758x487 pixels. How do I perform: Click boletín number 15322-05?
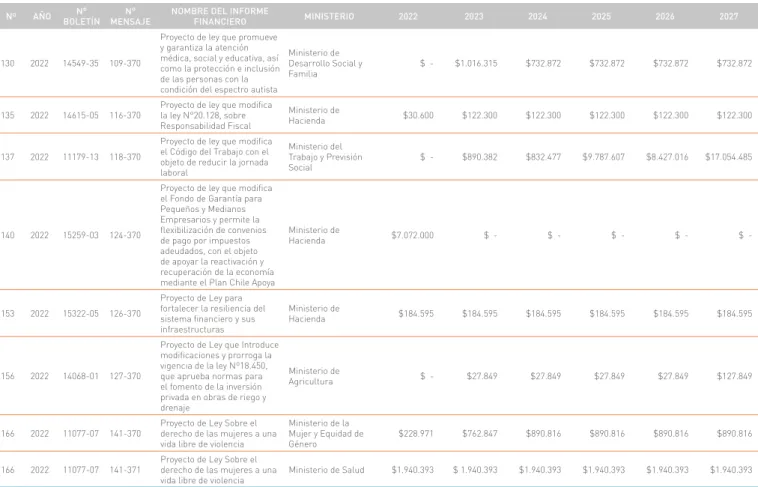tap(81, 314)
